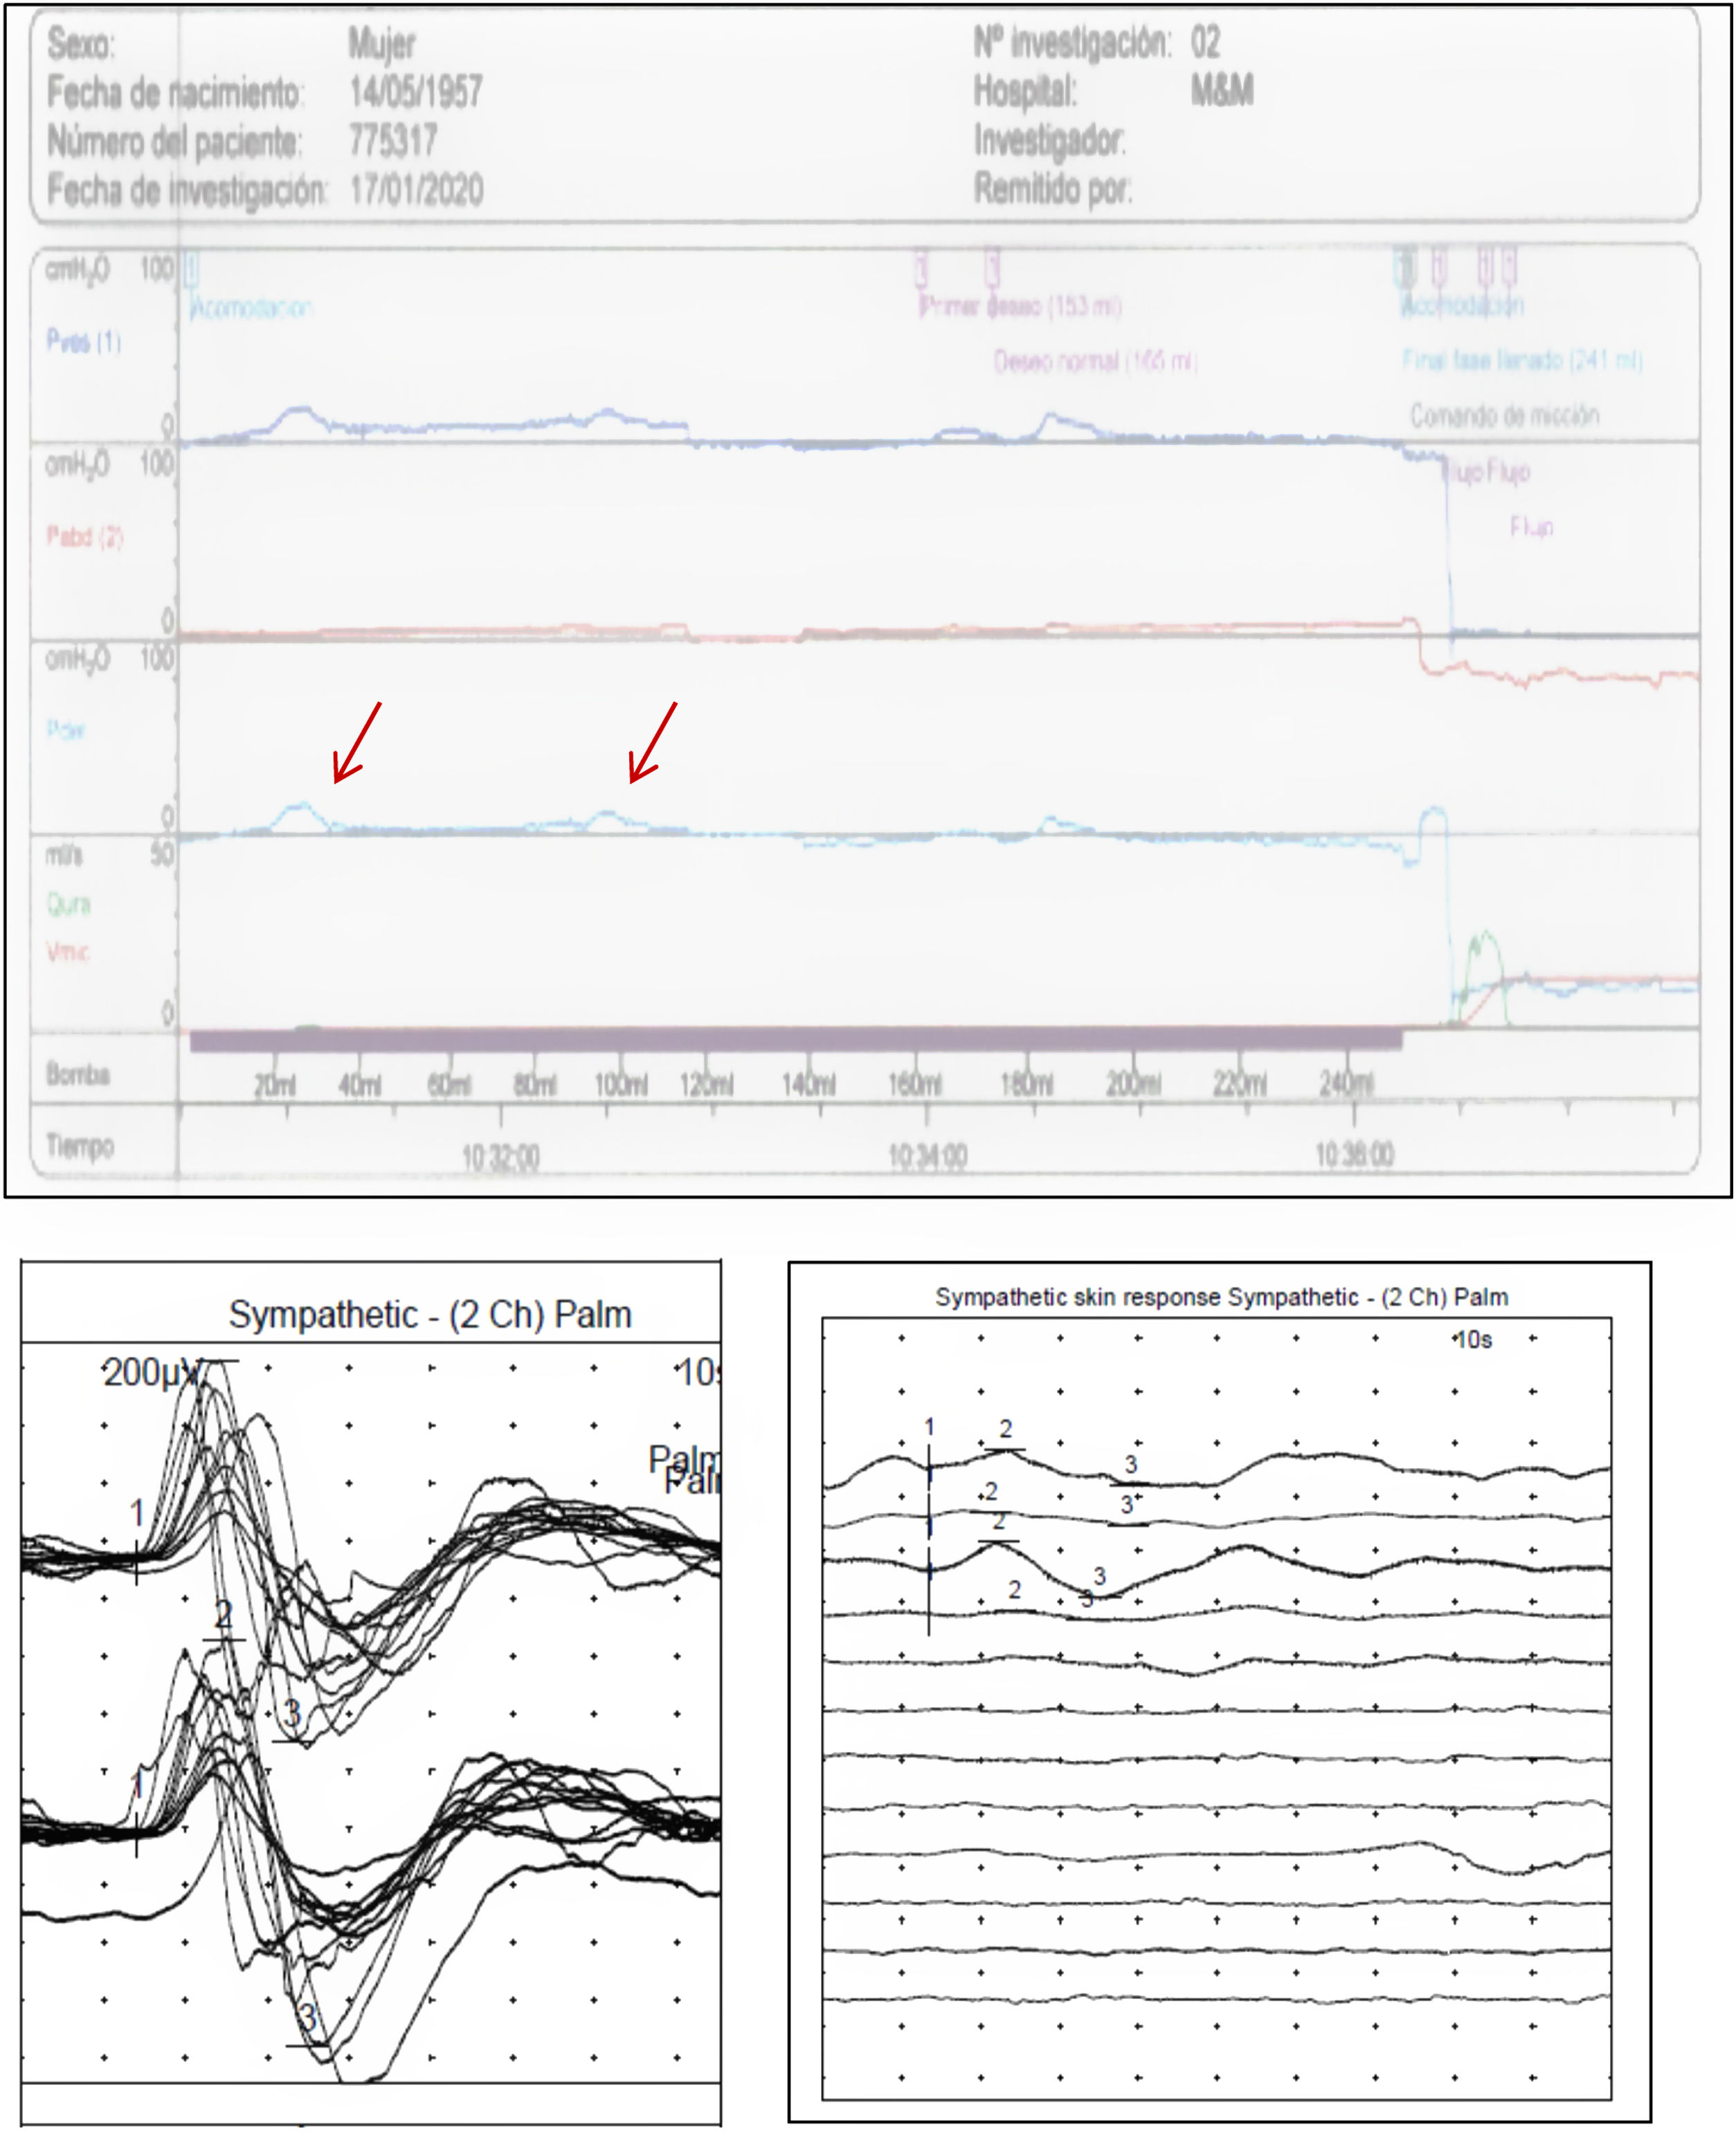Select the Pabd (2) channel label
1736x2132 pixels.
tap(85, 537)
